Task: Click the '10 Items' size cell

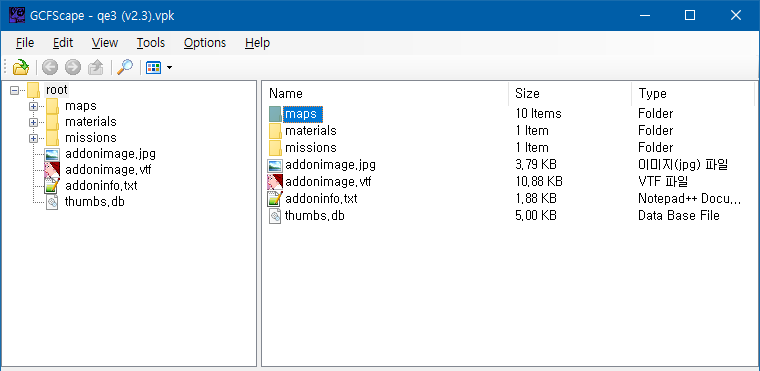Action: pyautogui.click(x=538, y=113)
